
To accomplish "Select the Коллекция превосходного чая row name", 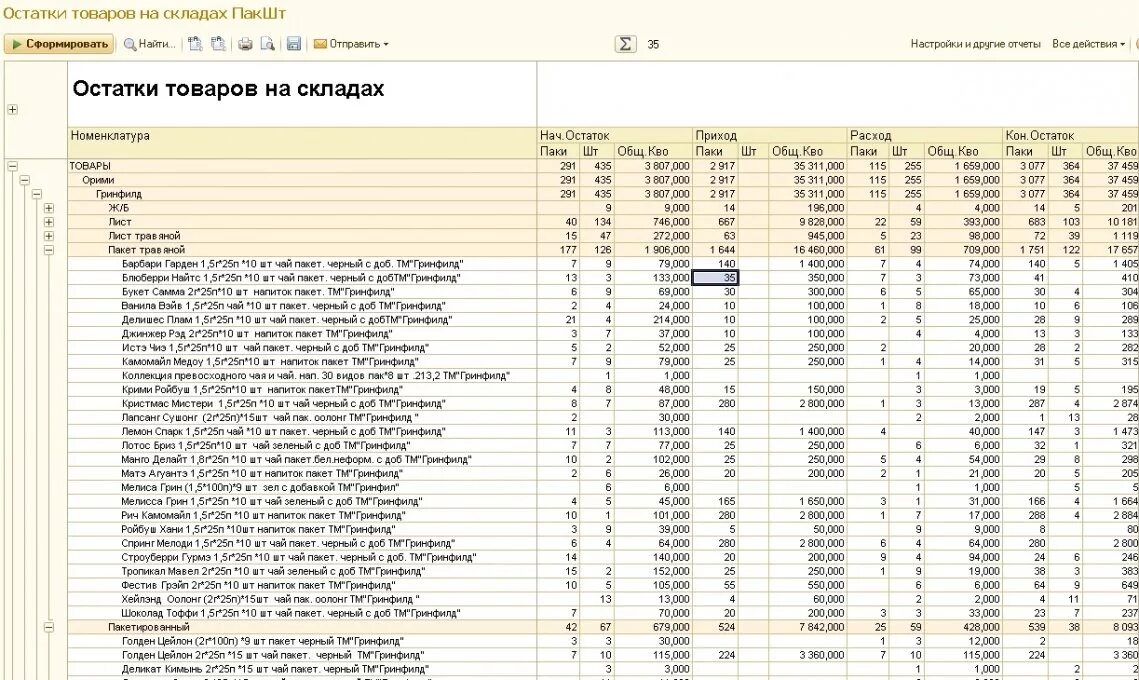I will point(315,376).
